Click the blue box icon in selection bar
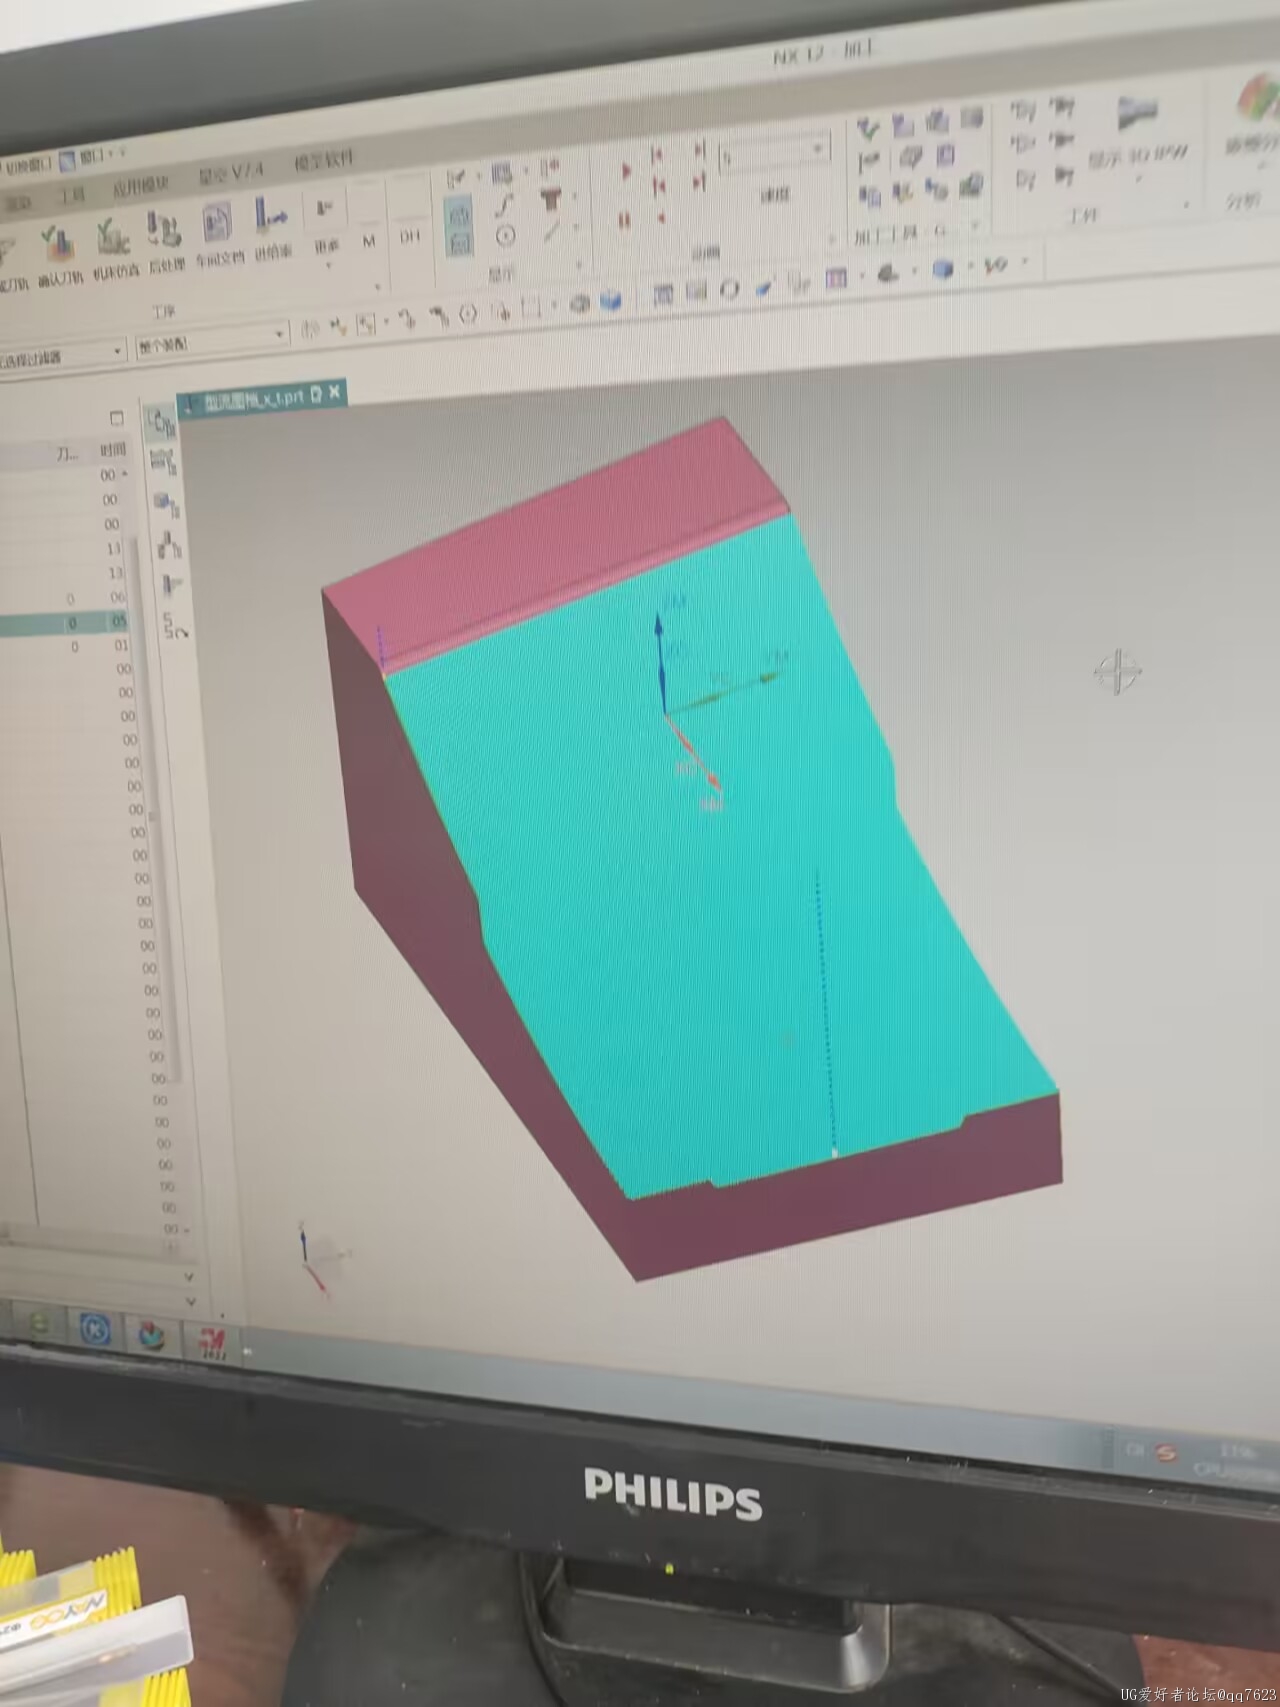This screenshot has width=1280, height=1707. [x=610, y=300]
